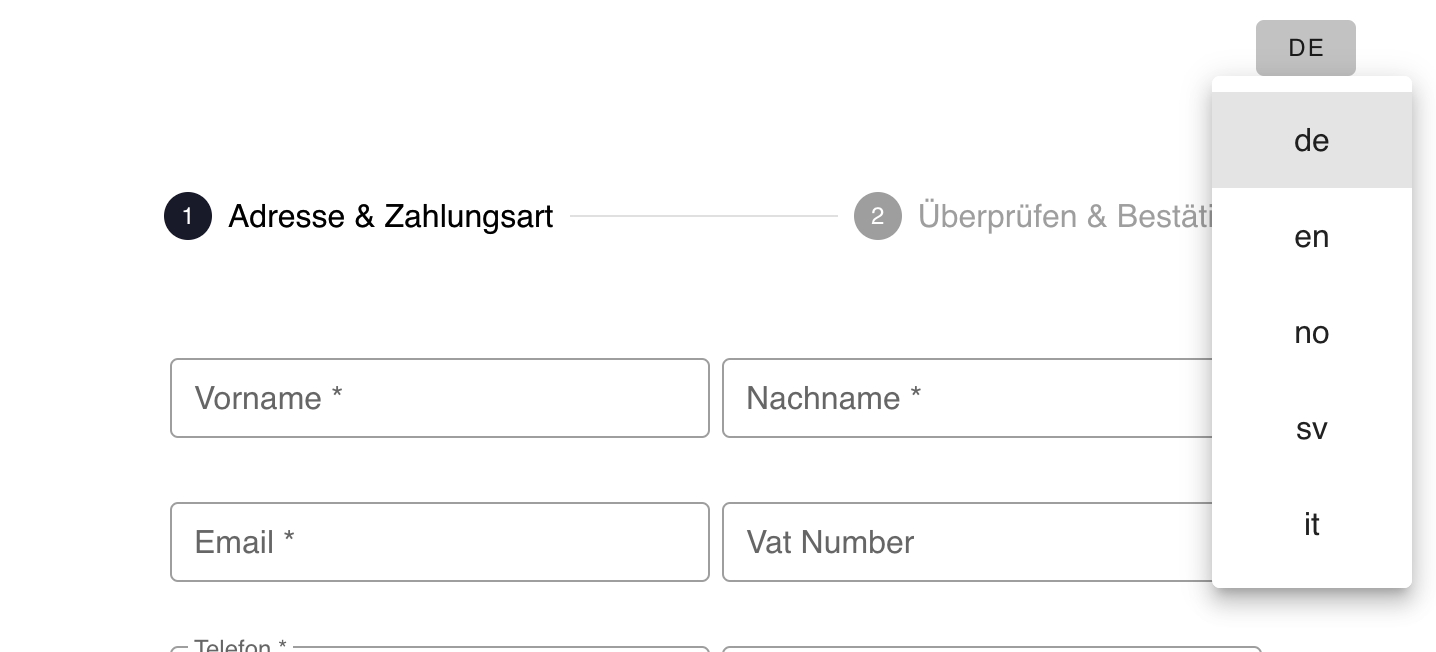Focus the Email input field
The width and height of the screenshot is (1436, 652).
click(x=440, y=542)
